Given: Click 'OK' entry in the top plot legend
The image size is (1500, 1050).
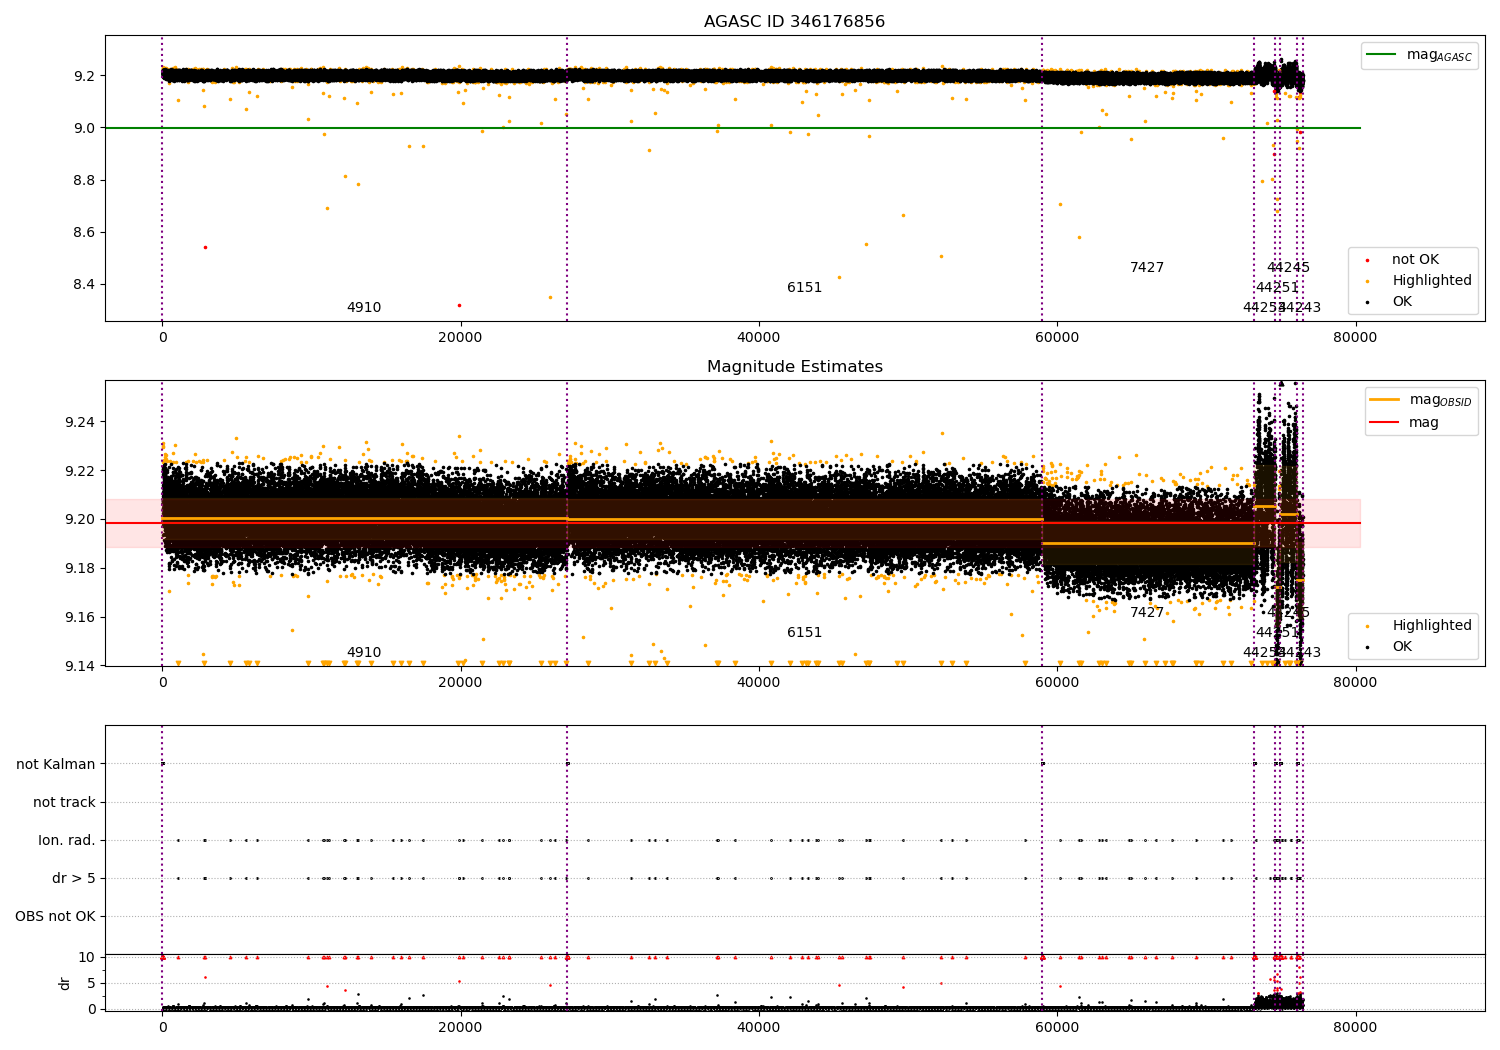Looking at the screenshot, I should pyautogui.click(x=1402, y=302).
